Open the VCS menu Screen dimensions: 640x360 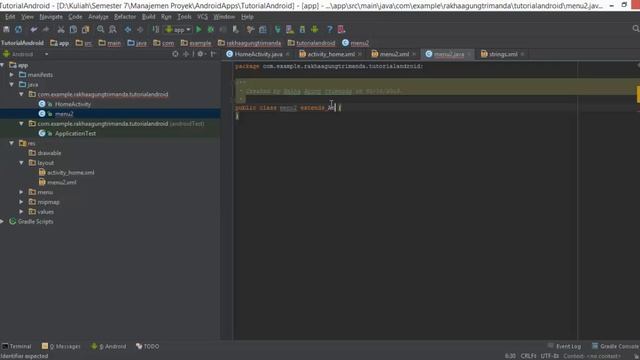point(202,17)
